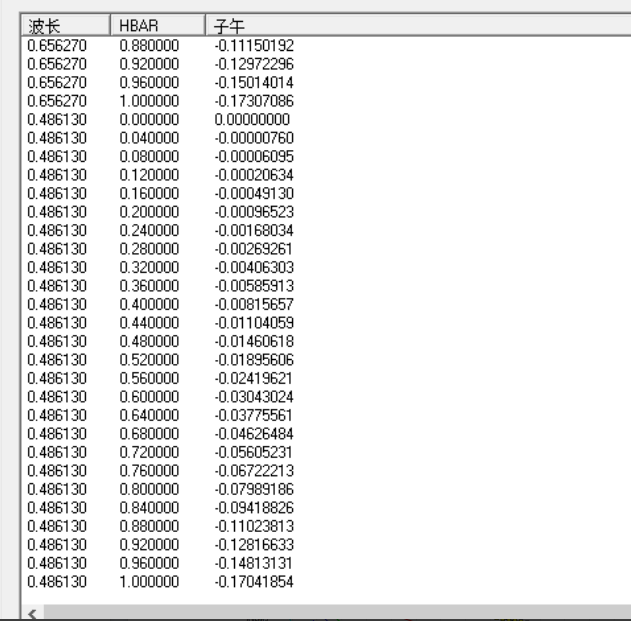The image size is (631, 621).
Task: Select the value 0.00000000 in 子午 column
Action: pyautogui.click(x=252, y=120)
